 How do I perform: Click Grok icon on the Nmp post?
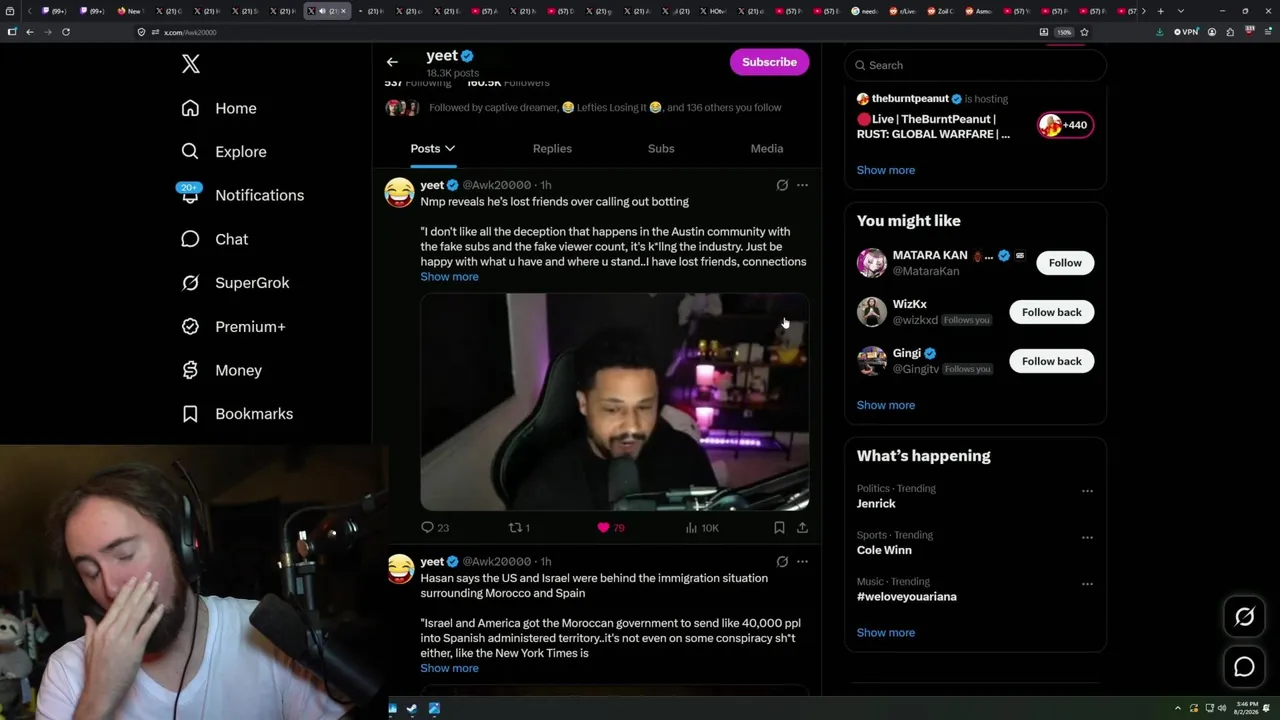pyautogui.click(x=782, y=185)
